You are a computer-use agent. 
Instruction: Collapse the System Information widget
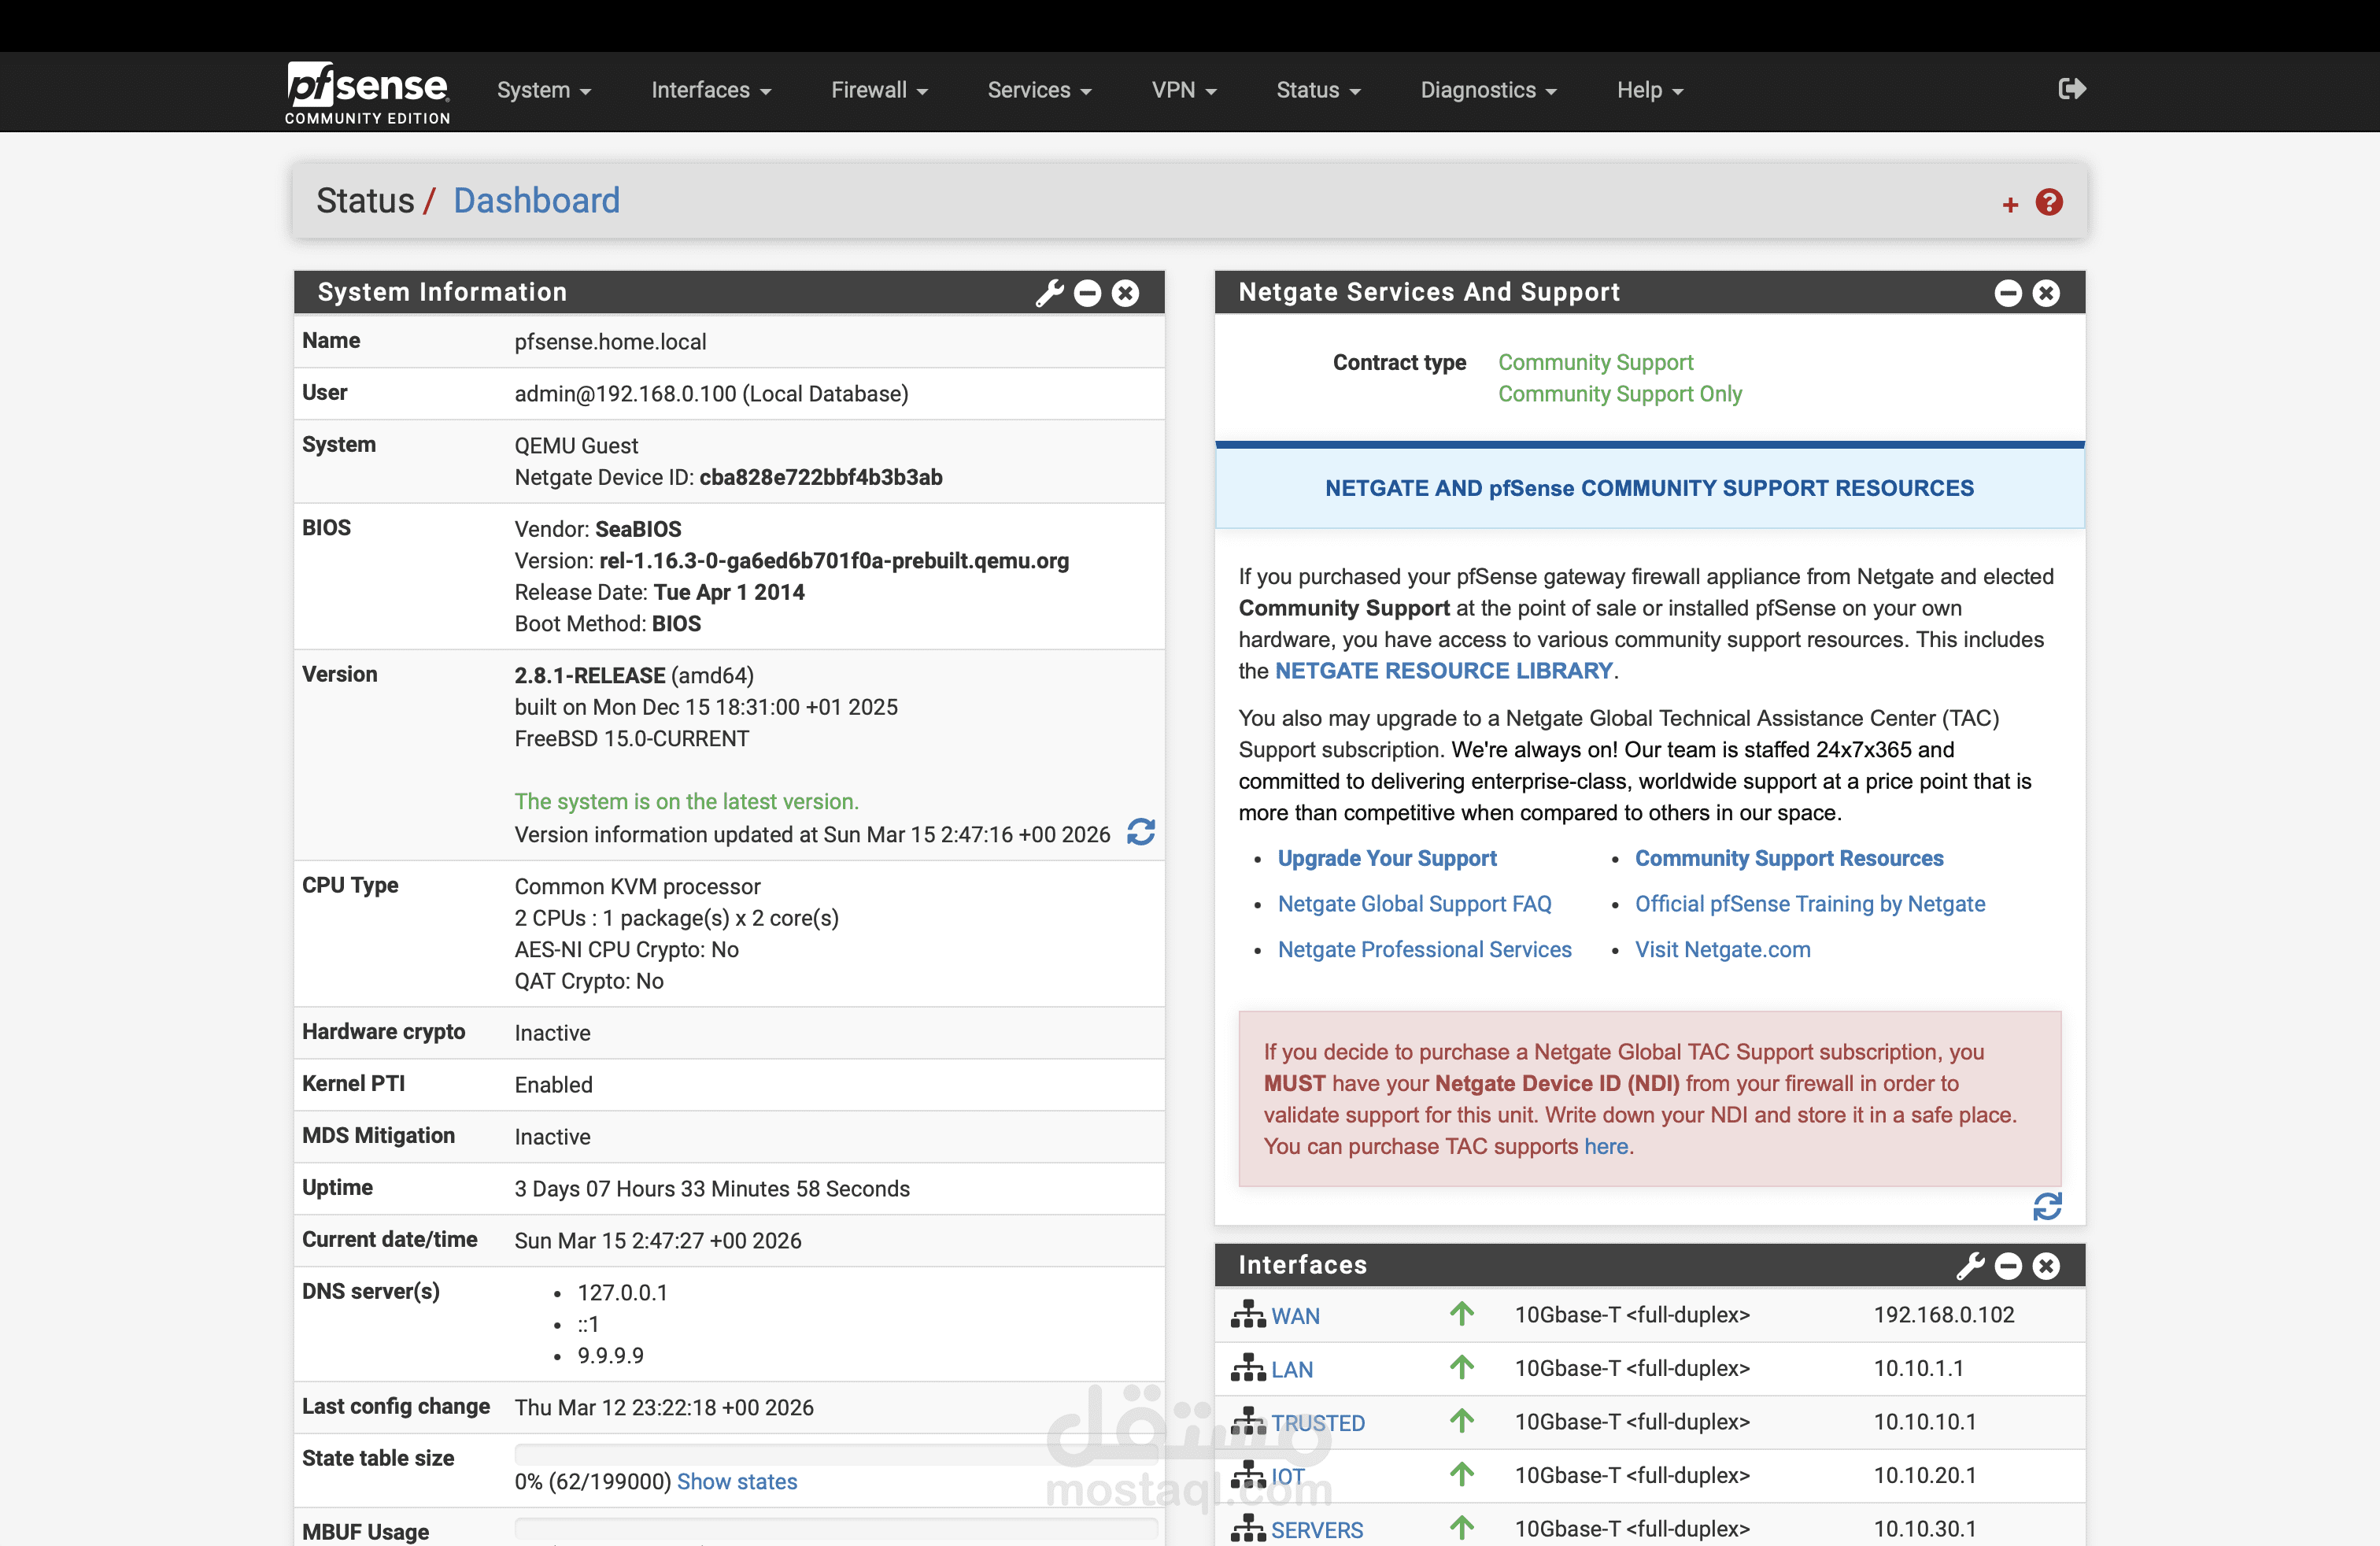[1087, 293]
